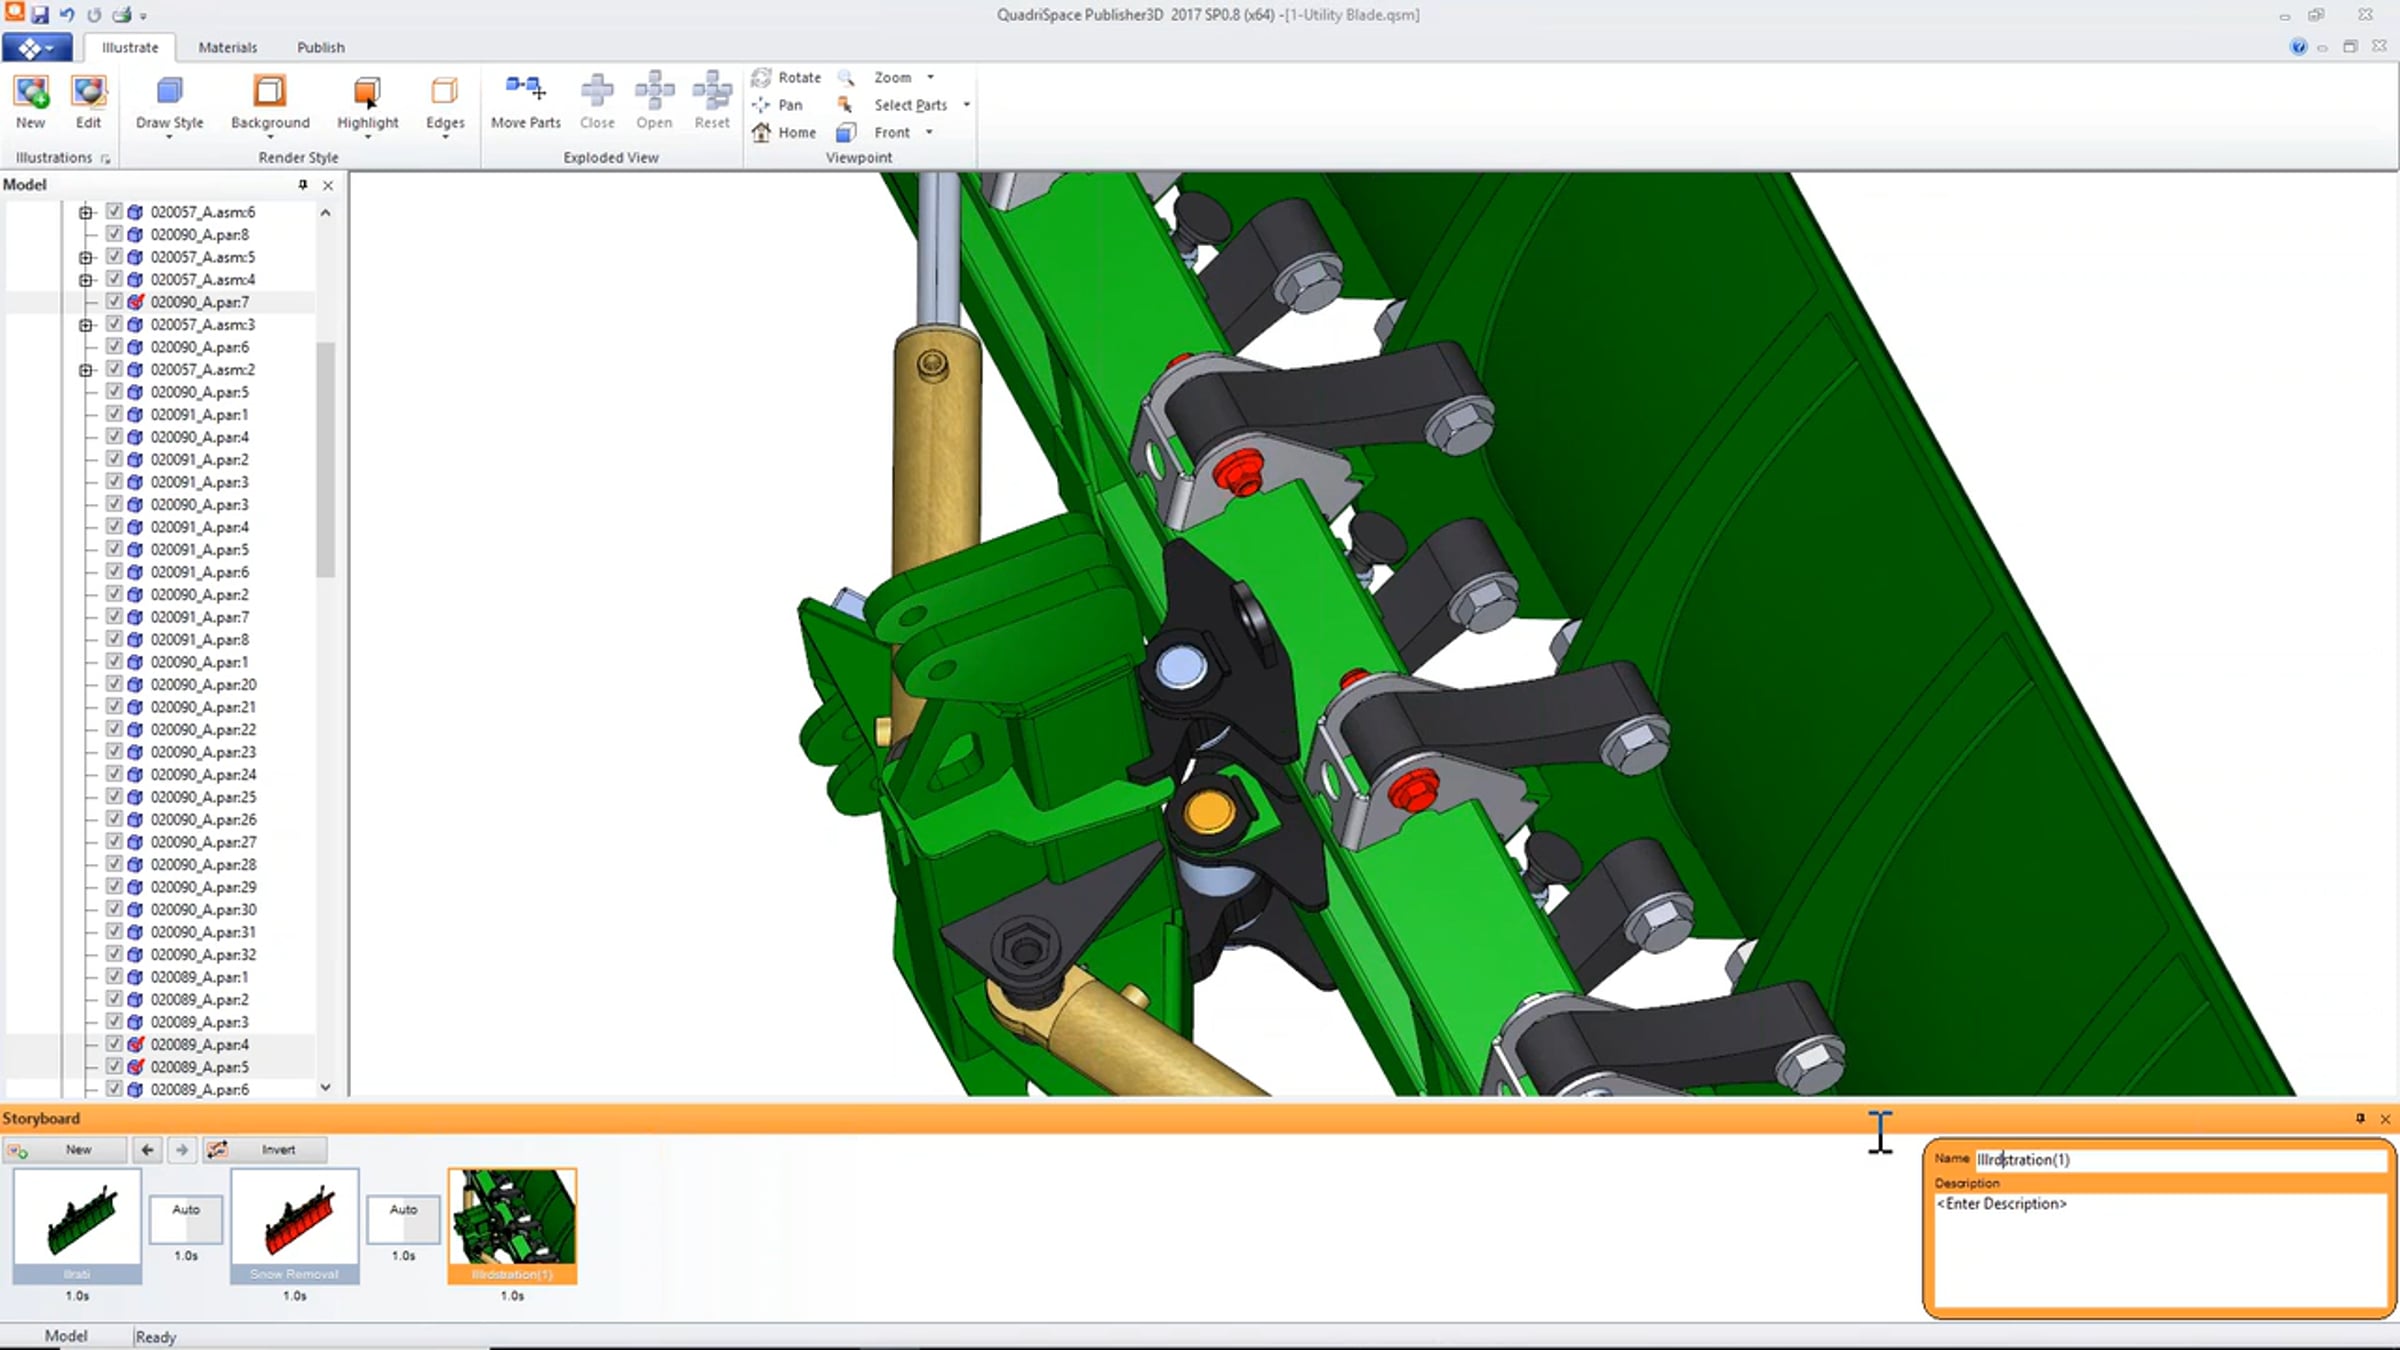Expand tree node 020057_A.asm:6

tap(86, 212)
